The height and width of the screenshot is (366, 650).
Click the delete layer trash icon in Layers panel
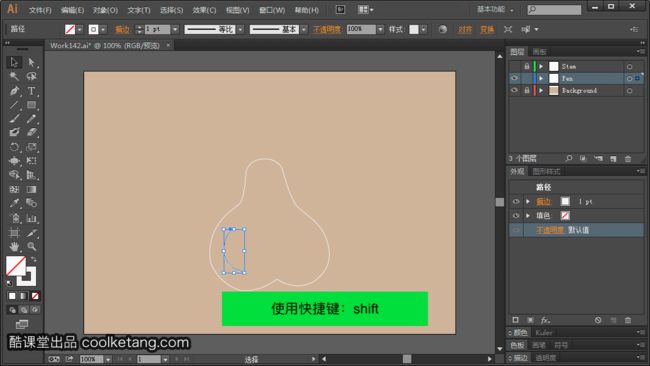point(628,158)
